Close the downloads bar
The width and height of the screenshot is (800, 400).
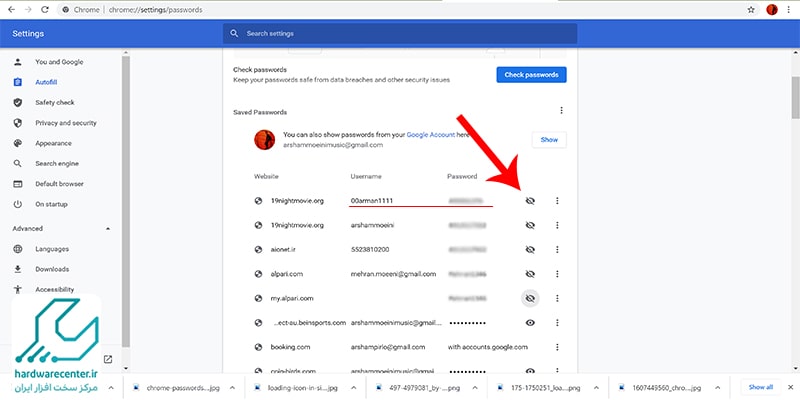(x=791, y=387)
